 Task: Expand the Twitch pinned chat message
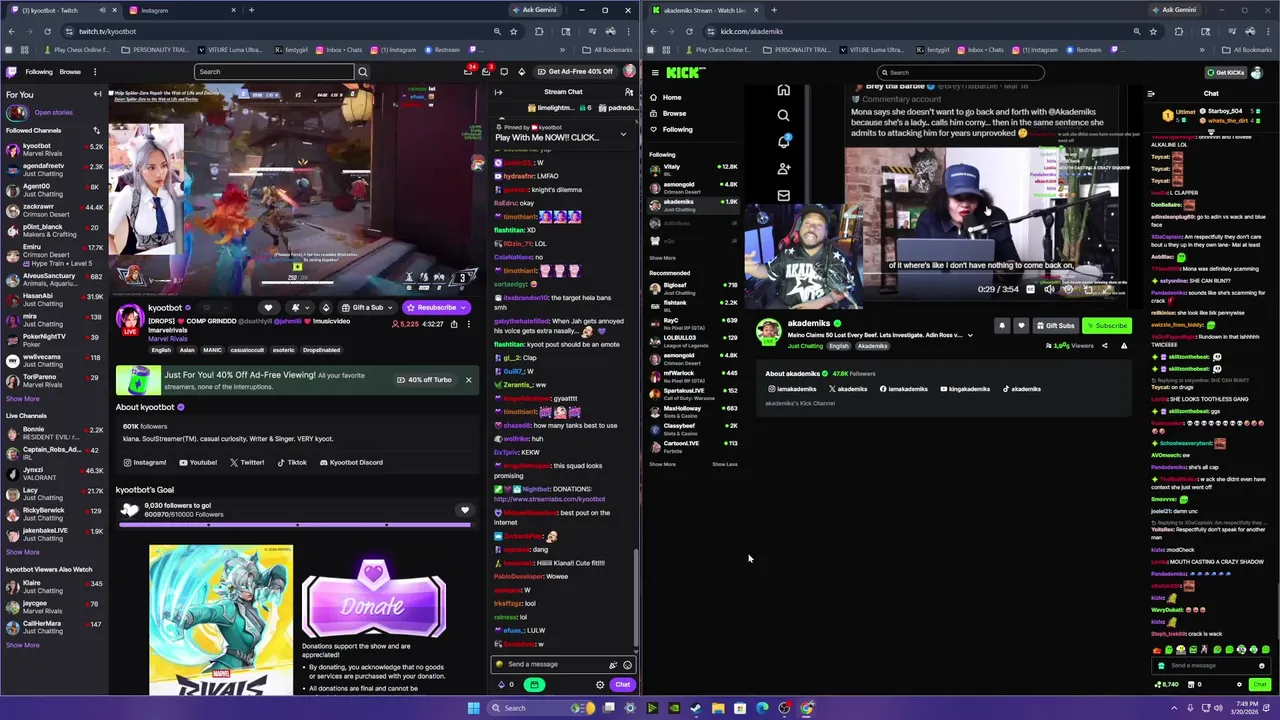(x=623, y=134)
